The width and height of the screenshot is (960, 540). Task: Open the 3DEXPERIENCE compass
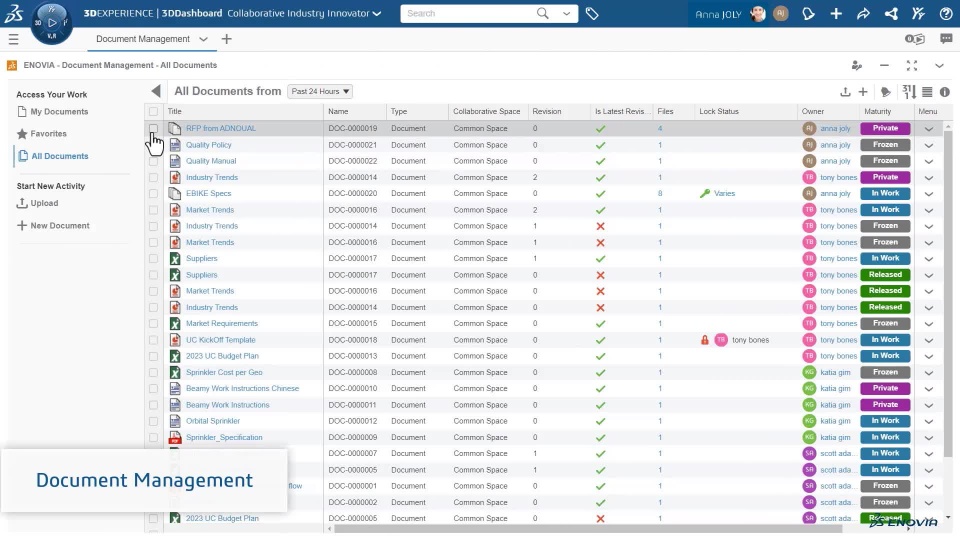pos(51,23)
